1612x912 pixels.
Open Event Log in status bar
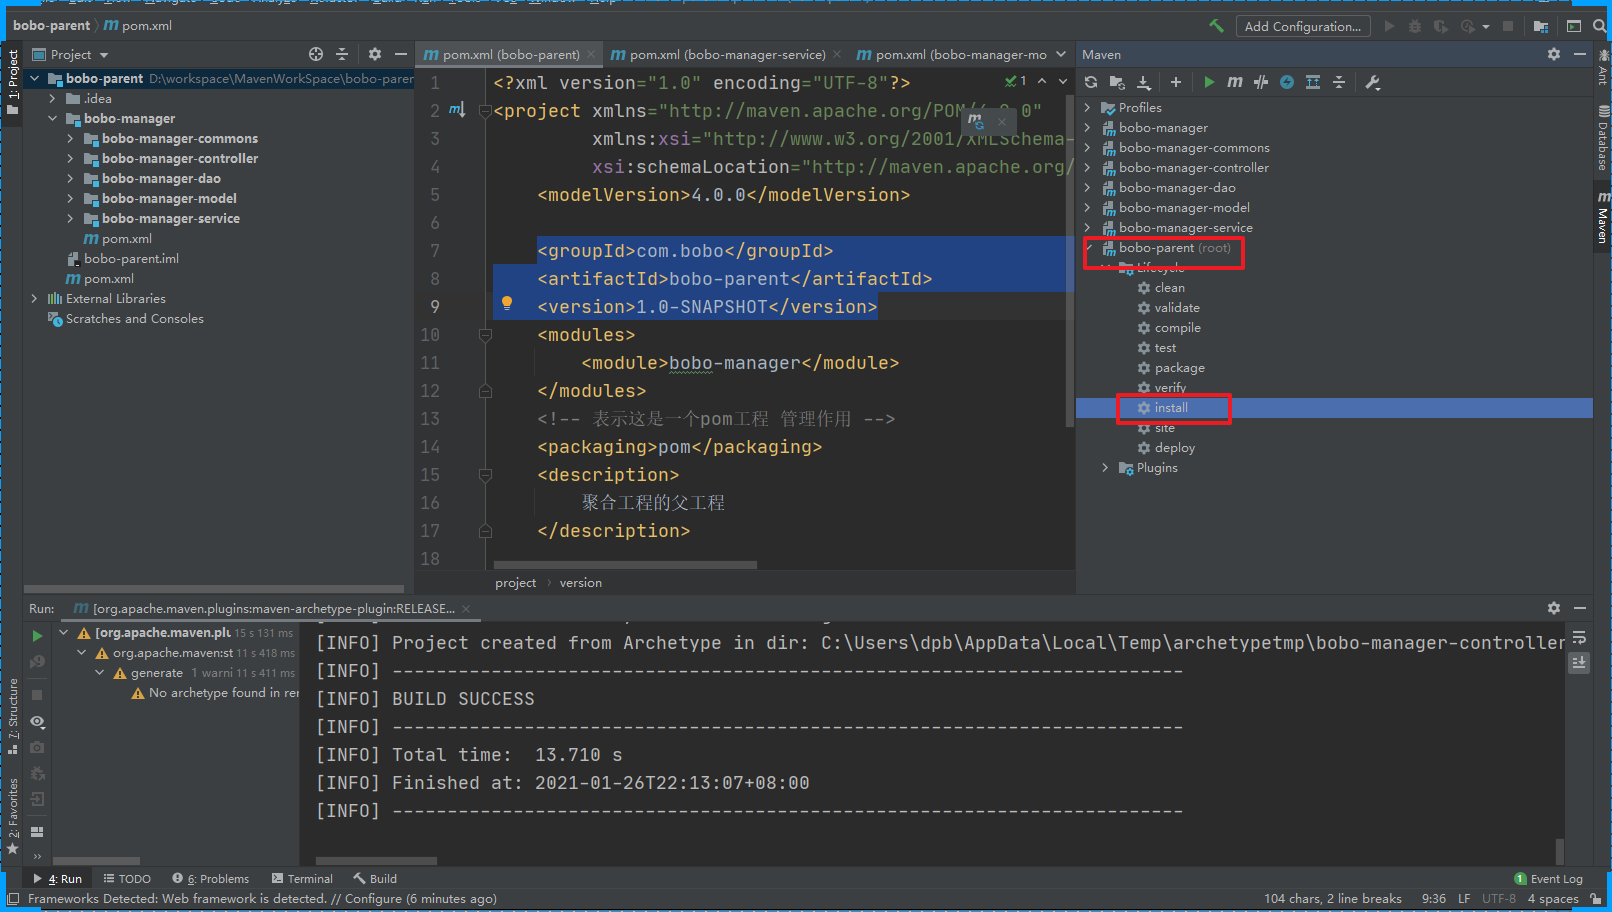pos(1549,879)
